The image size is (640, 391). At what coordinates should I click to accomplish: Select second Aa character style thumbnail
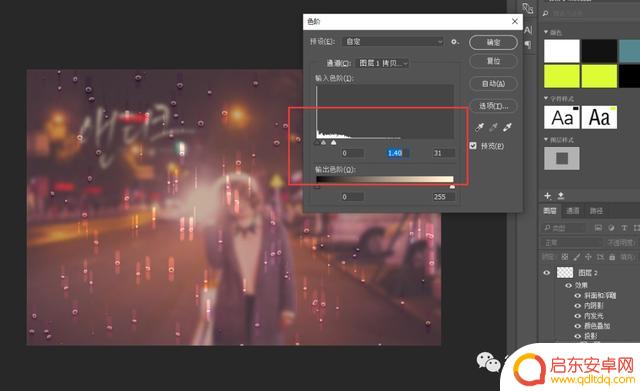599,117
